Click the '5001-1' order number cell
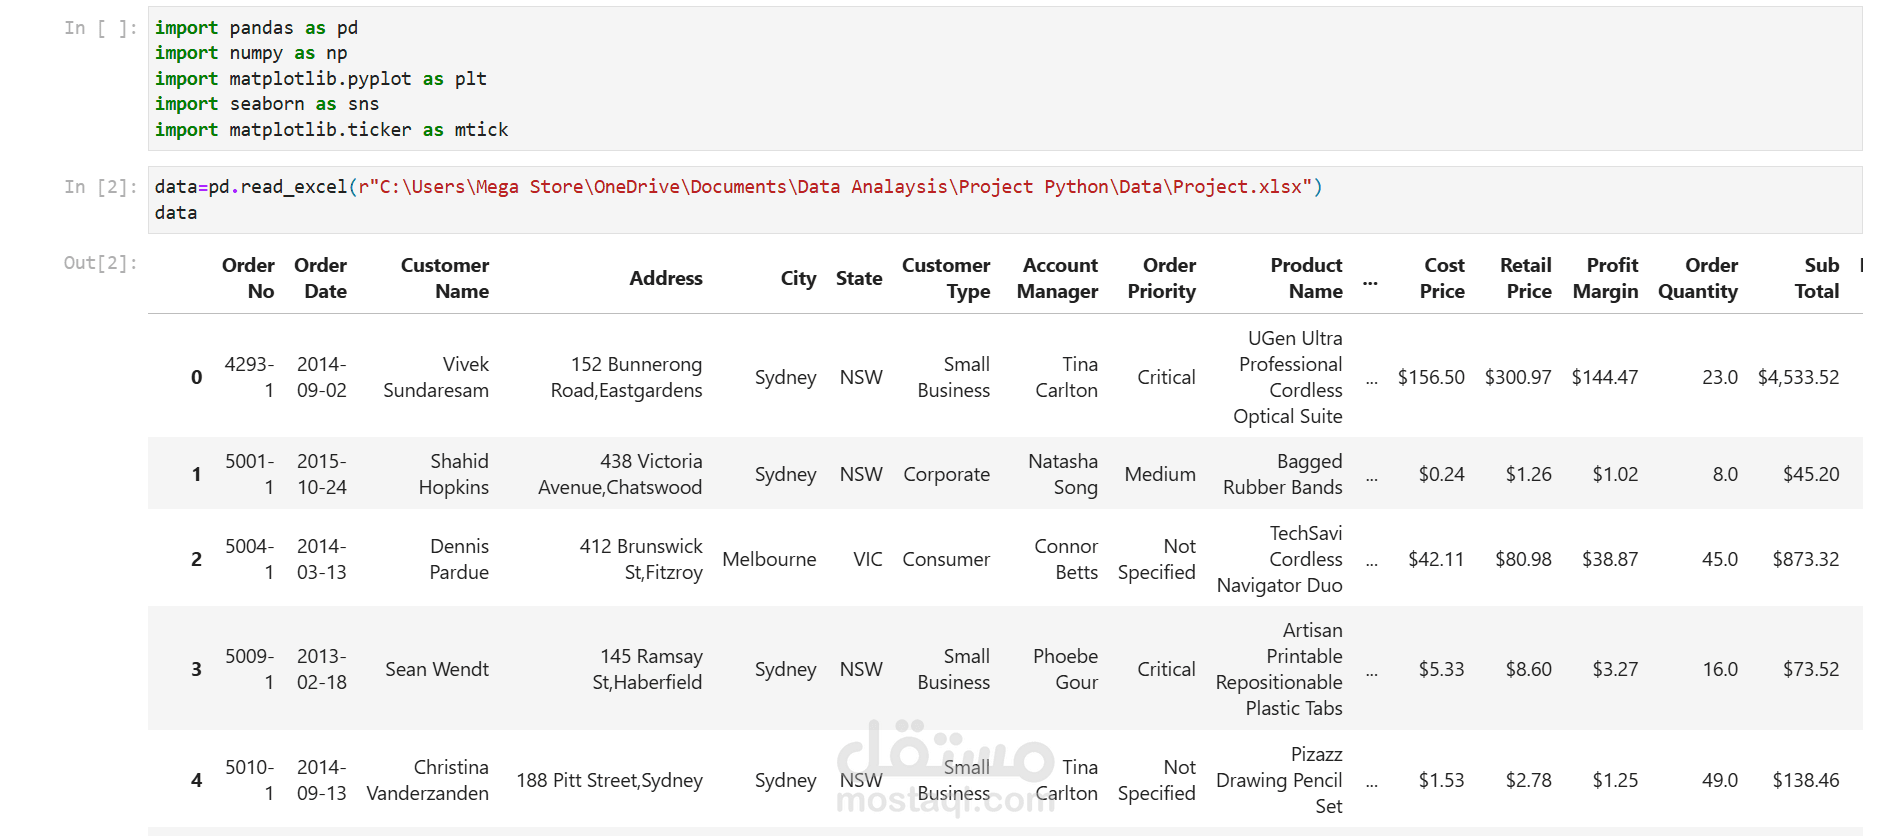Image resolution: width=1893 pixels, height=836 pixels. pyautogui.click(x=249, y=474)
